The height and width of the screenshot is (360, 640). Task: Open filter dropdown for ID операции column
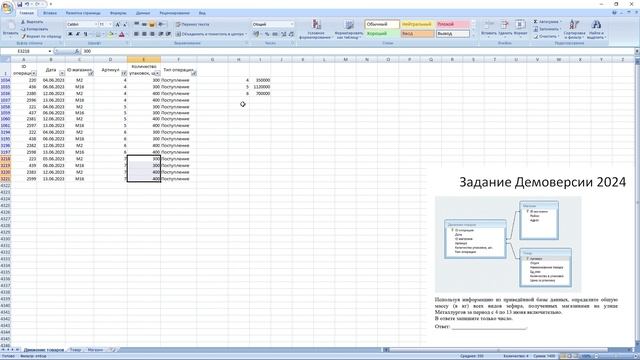pyautogui.click(x=33, y=73)
